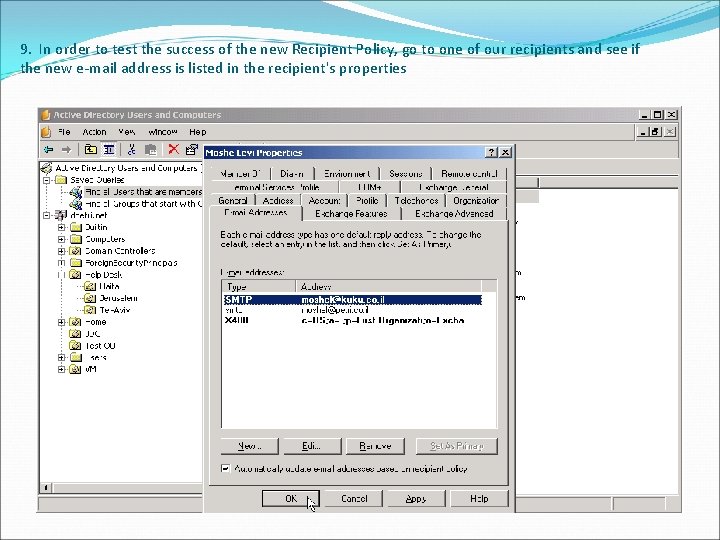Expand the VM tree node
The width and height of the screenshot is (720, 540).
pos(61,369)
